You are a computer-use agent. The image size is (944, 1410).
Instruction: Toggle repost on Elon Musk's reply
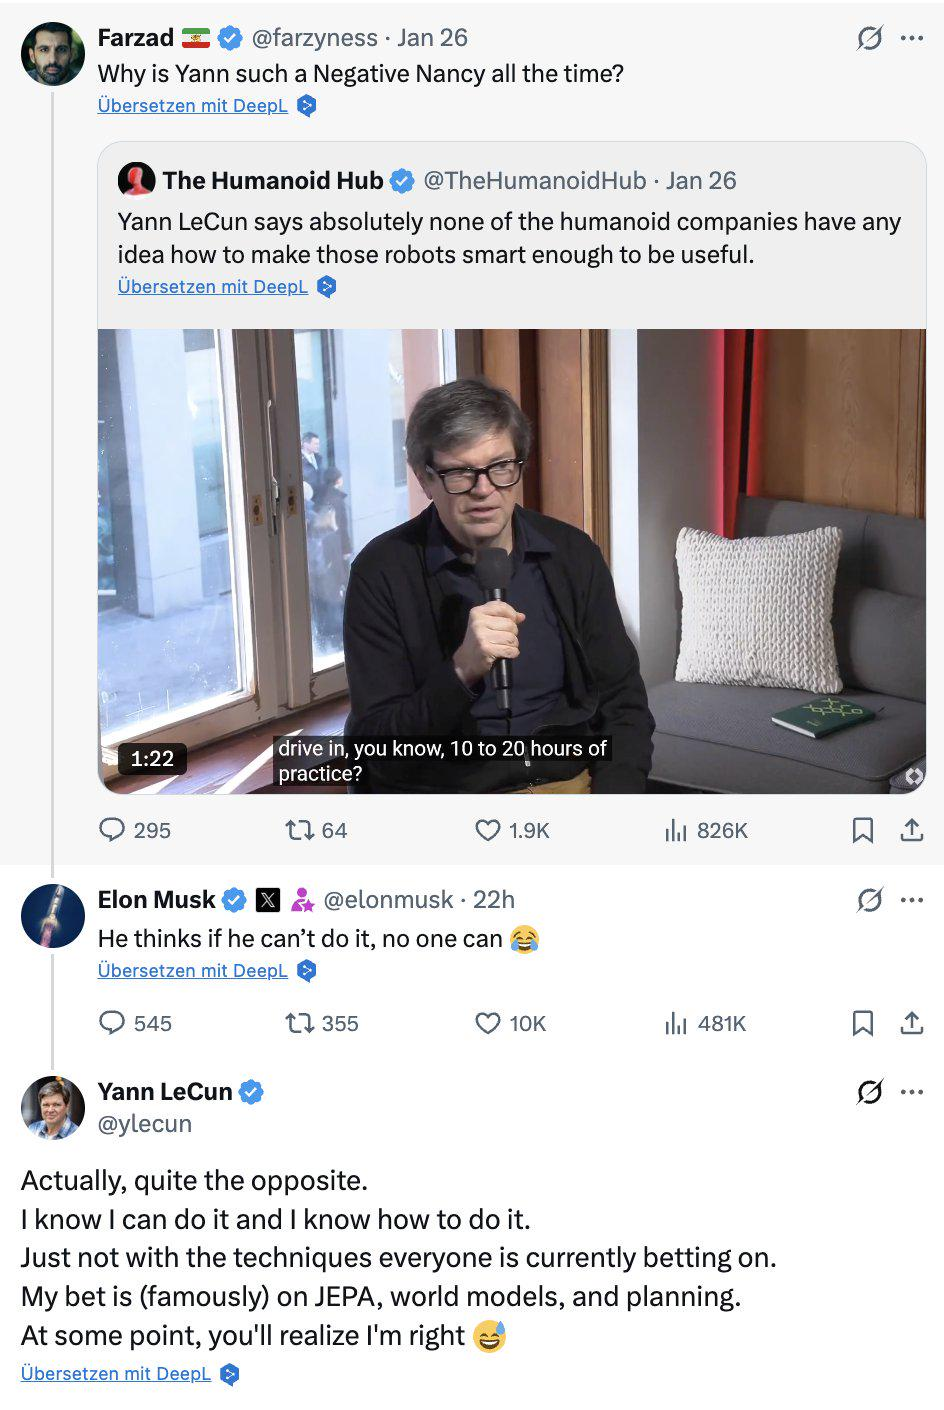[x=299, y=1023]
